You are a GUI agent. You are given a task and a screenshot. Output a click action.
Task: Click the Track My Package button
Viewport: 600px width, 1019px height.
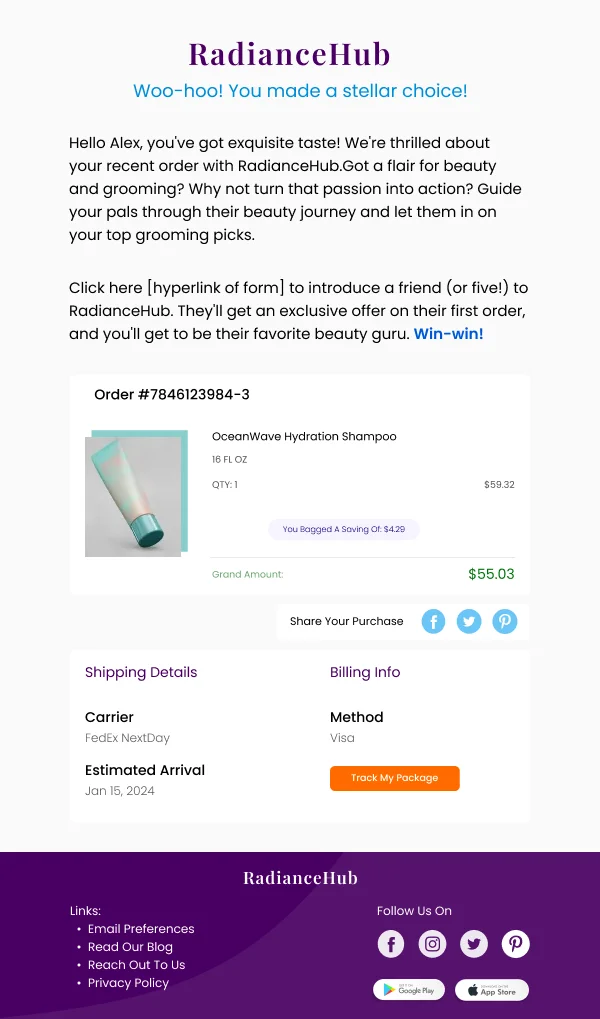[x=394, y=778]
